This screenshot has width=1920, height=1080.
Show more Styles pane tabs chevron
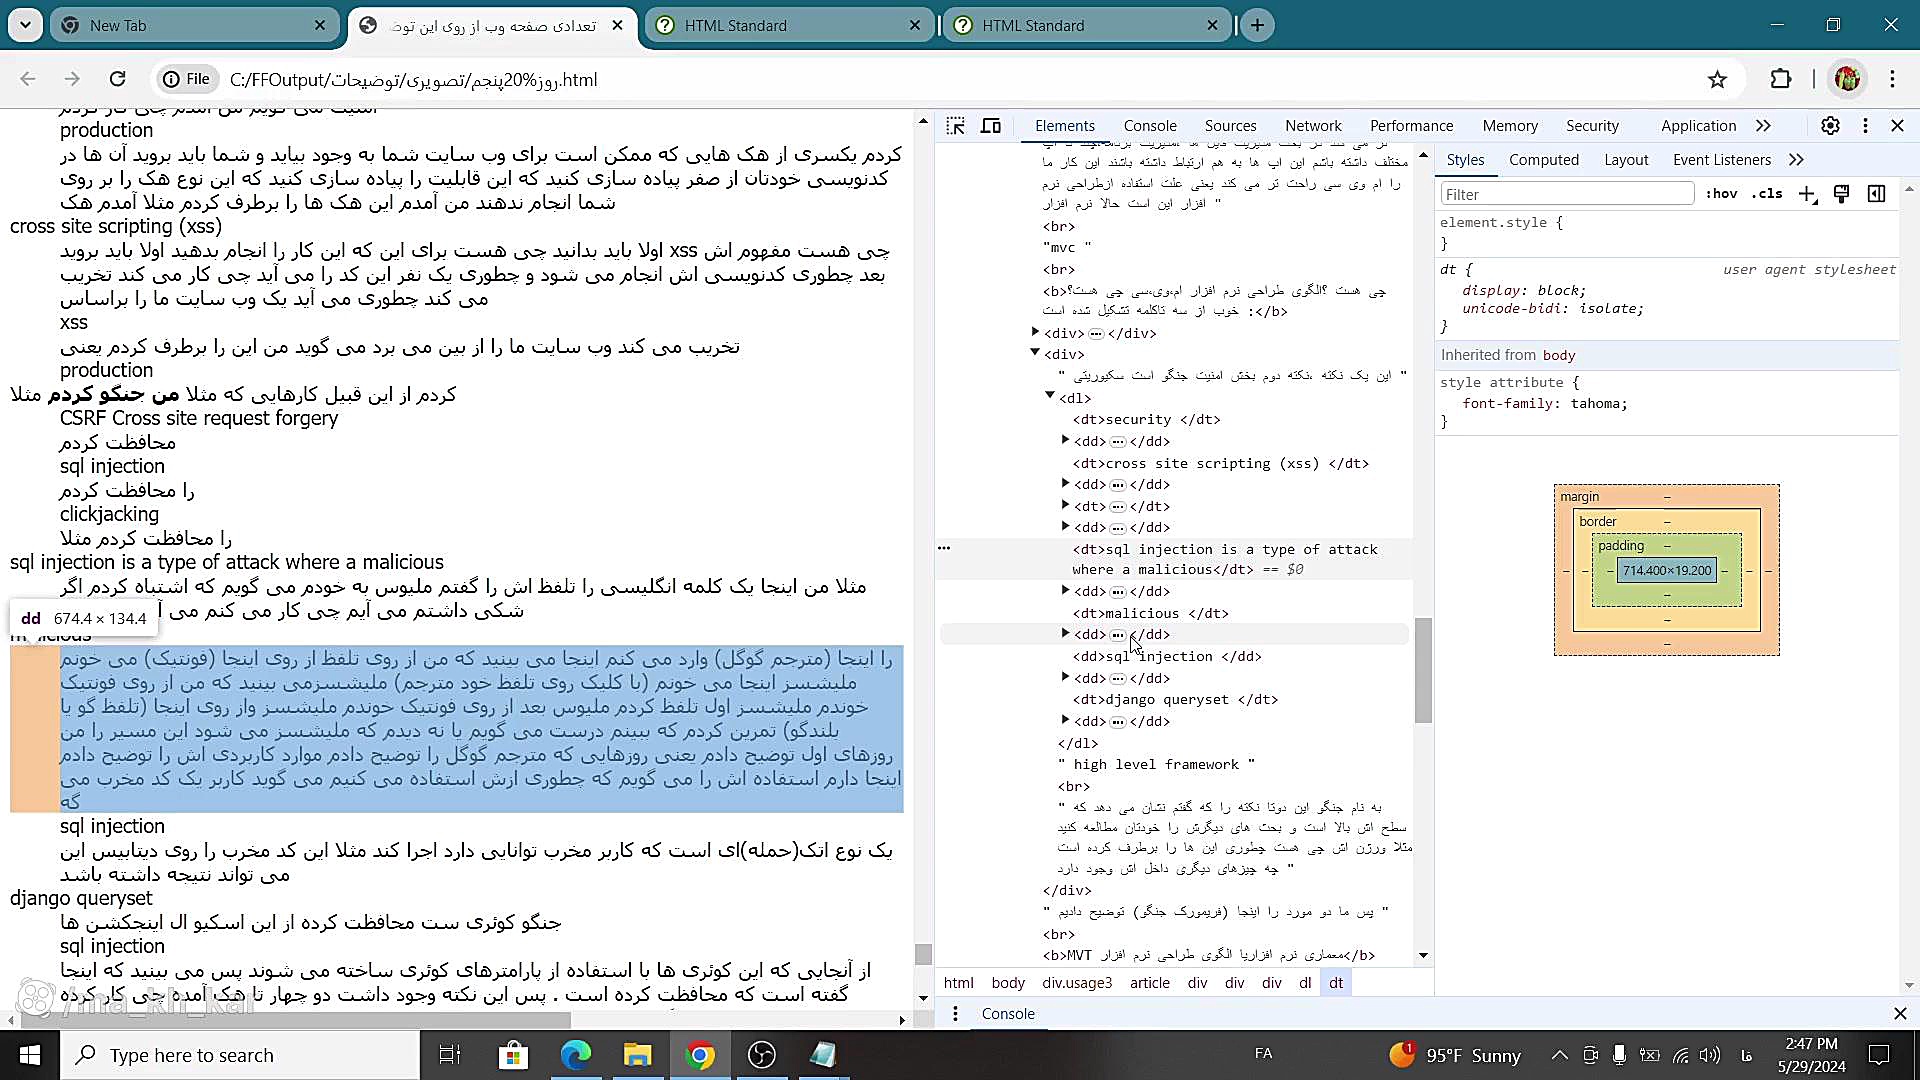(x=1796, y=160)
